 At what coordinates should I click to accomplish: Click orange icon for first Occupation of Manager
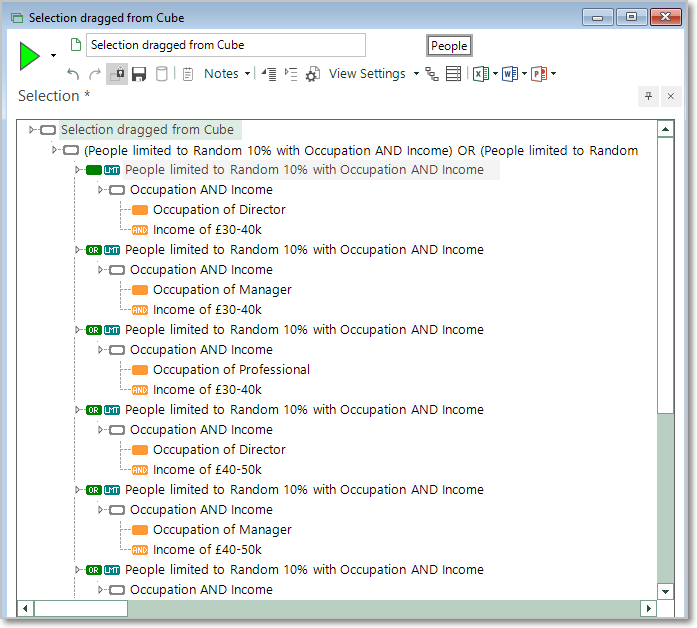point(140,290)
